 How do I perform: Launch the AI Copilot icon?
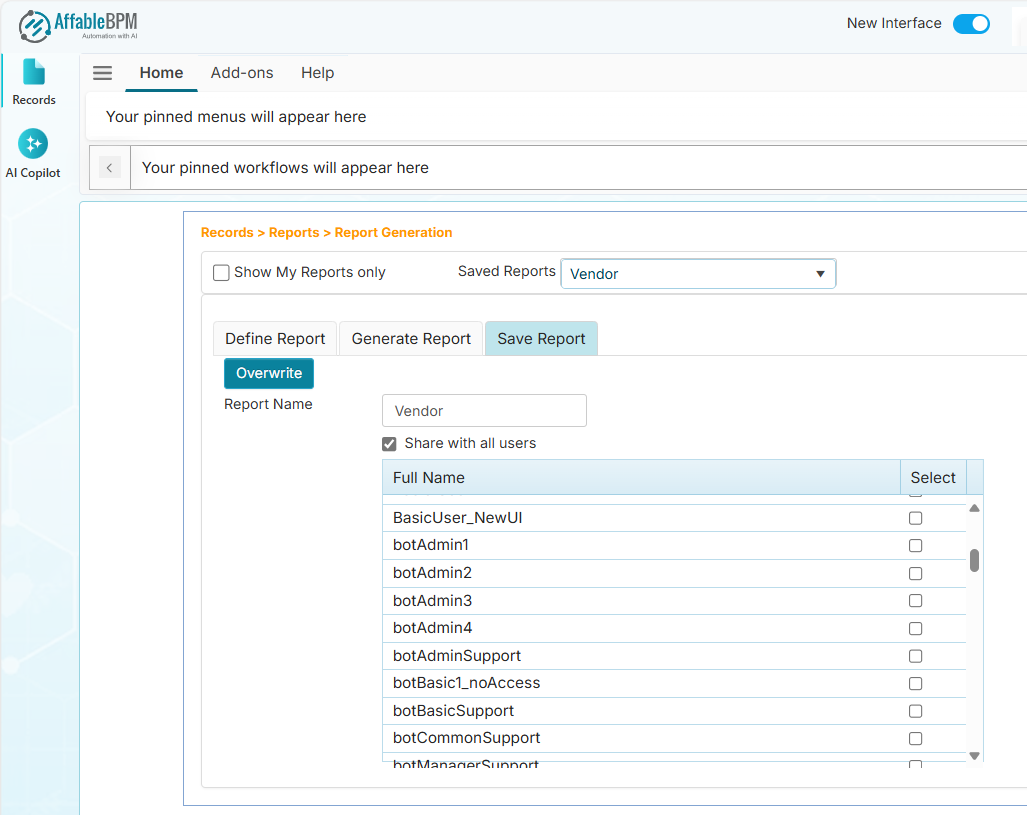[33, 145]
